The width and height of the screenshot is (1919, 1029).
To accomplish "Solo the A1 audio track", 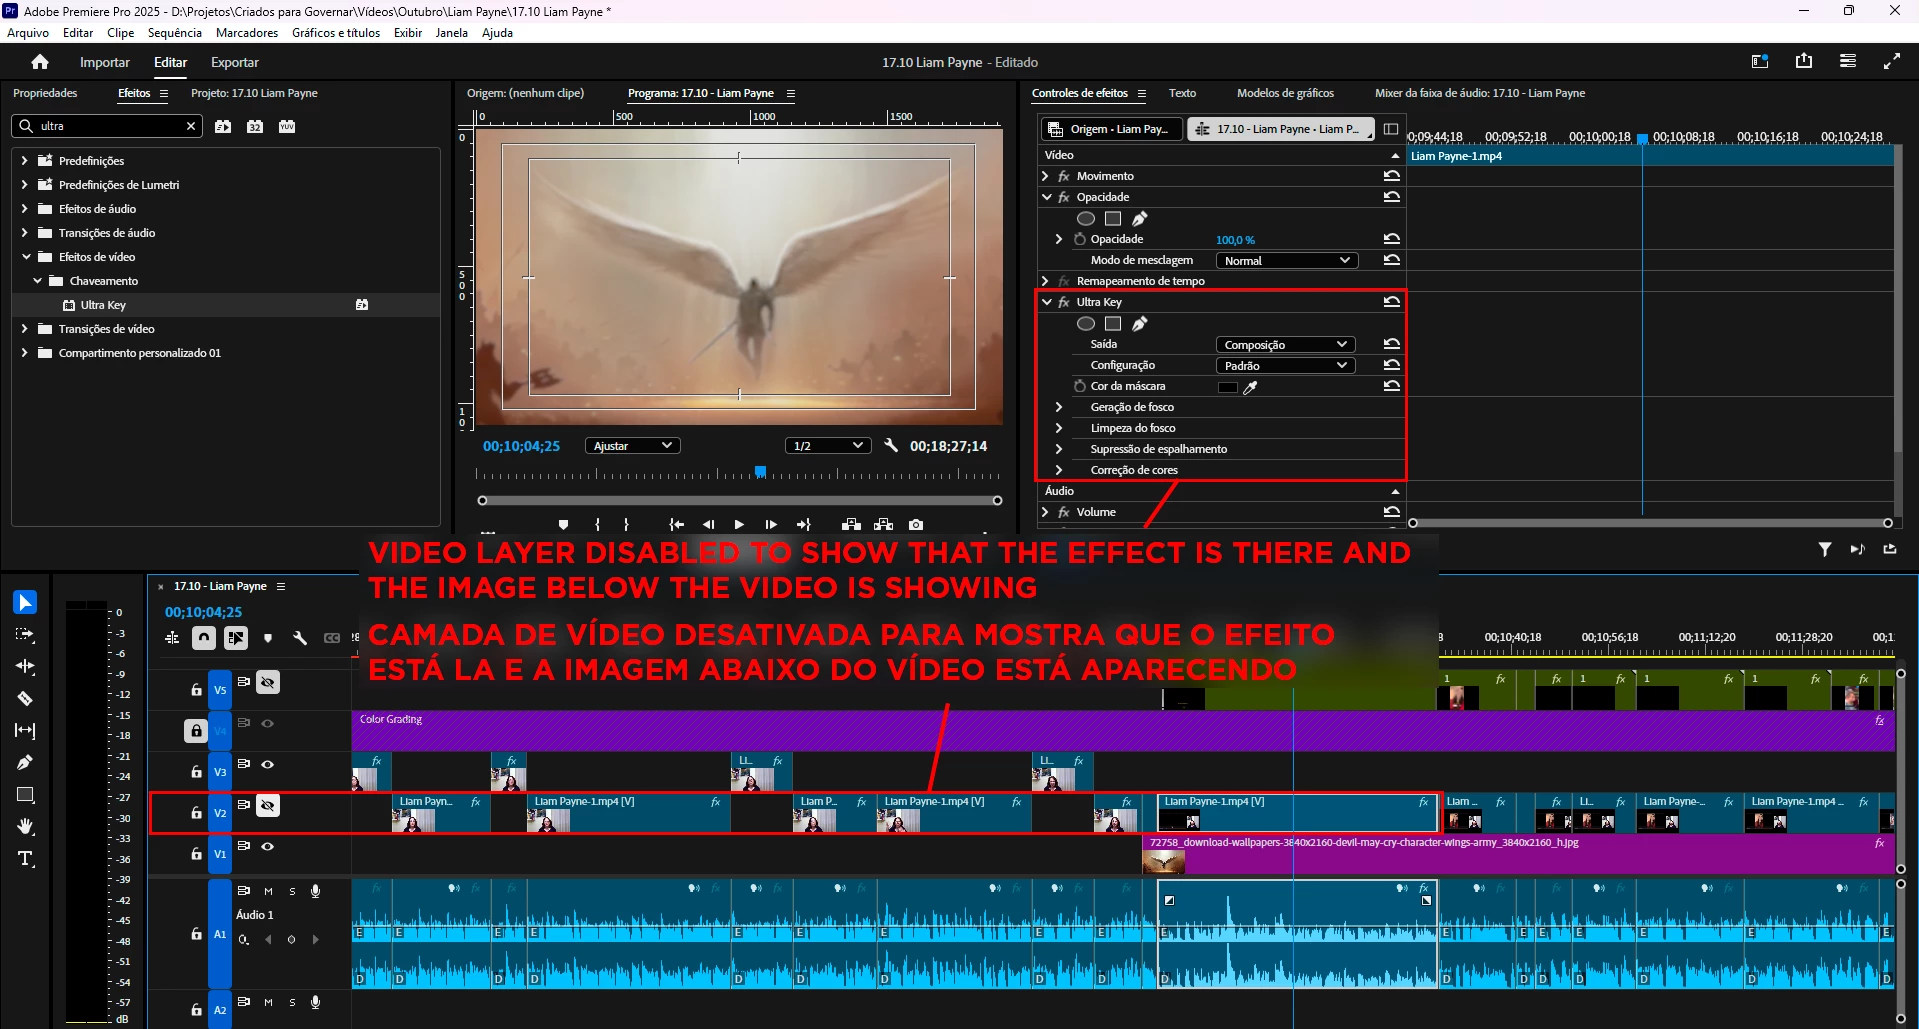I will pyautogui.click(x=292, y=891).
